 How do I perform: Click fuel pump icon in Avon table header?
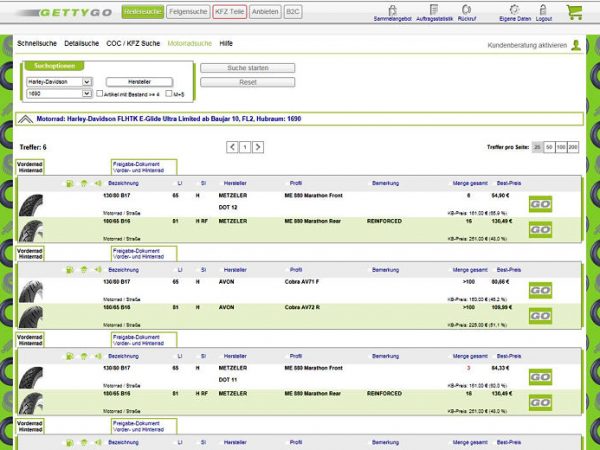click(x=70, y=270)
